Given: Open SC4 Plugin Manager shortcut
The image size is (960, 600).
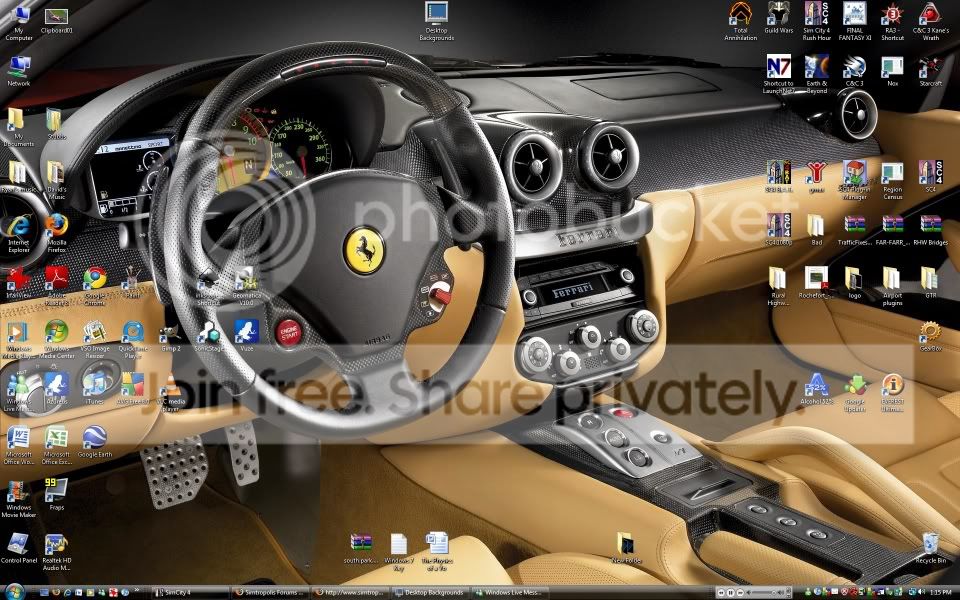Looking at the screenshot, I should pos(855,181).
